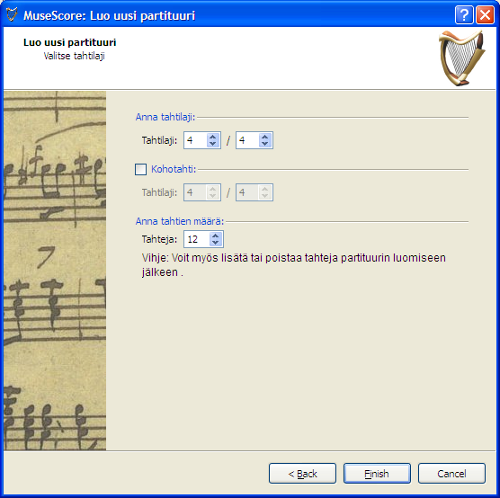This screenshot has width=500, height=498.
Task: Increase the time signature denominator
Action: pyautogui.click(x=265, y=137)
